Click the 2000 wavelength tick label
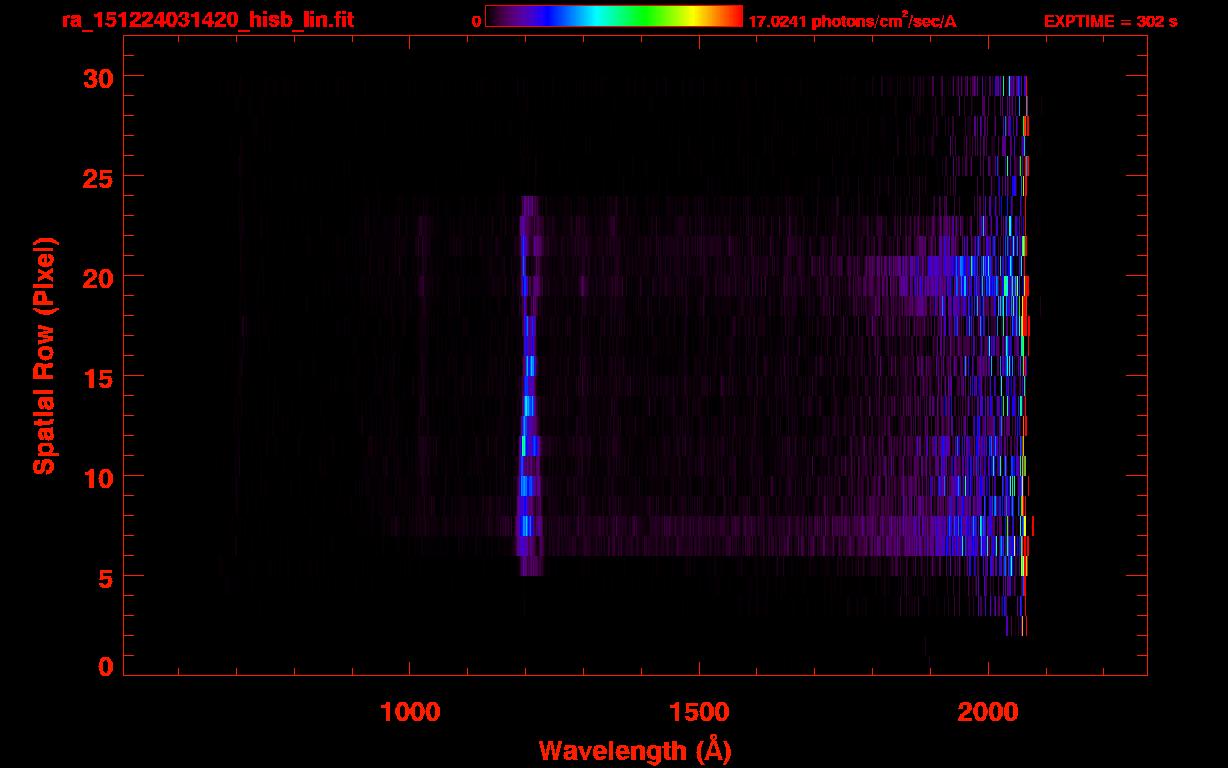This screenshot has height=768, width=1228. (x=988, y=712)
